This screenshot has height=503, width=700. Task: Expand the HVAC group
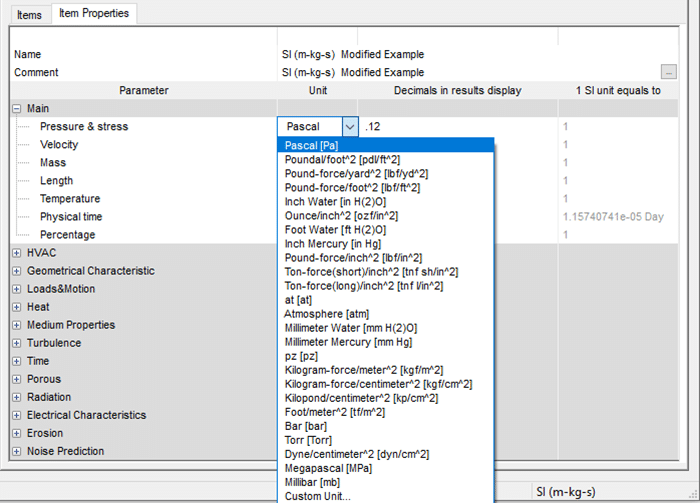click(x=17, y=253)
